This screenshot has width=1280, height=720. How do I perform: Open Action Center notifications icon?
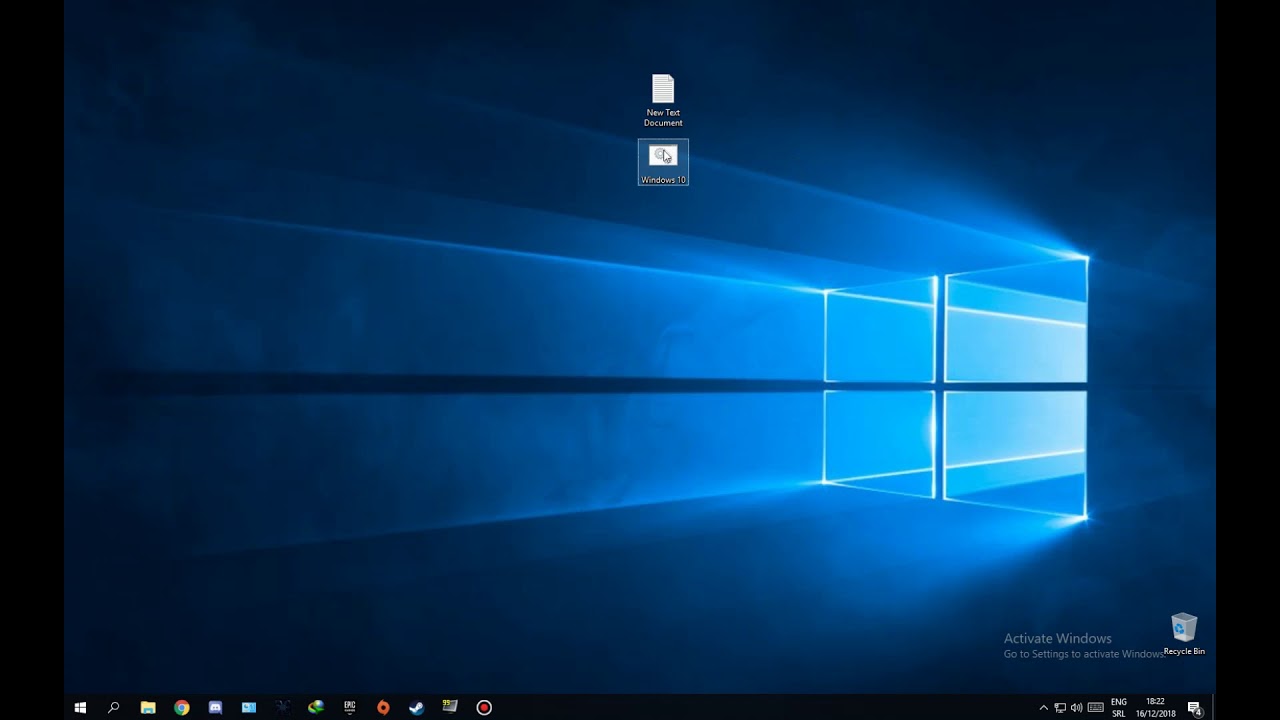pyautogui.click(x=1194, y=707)
